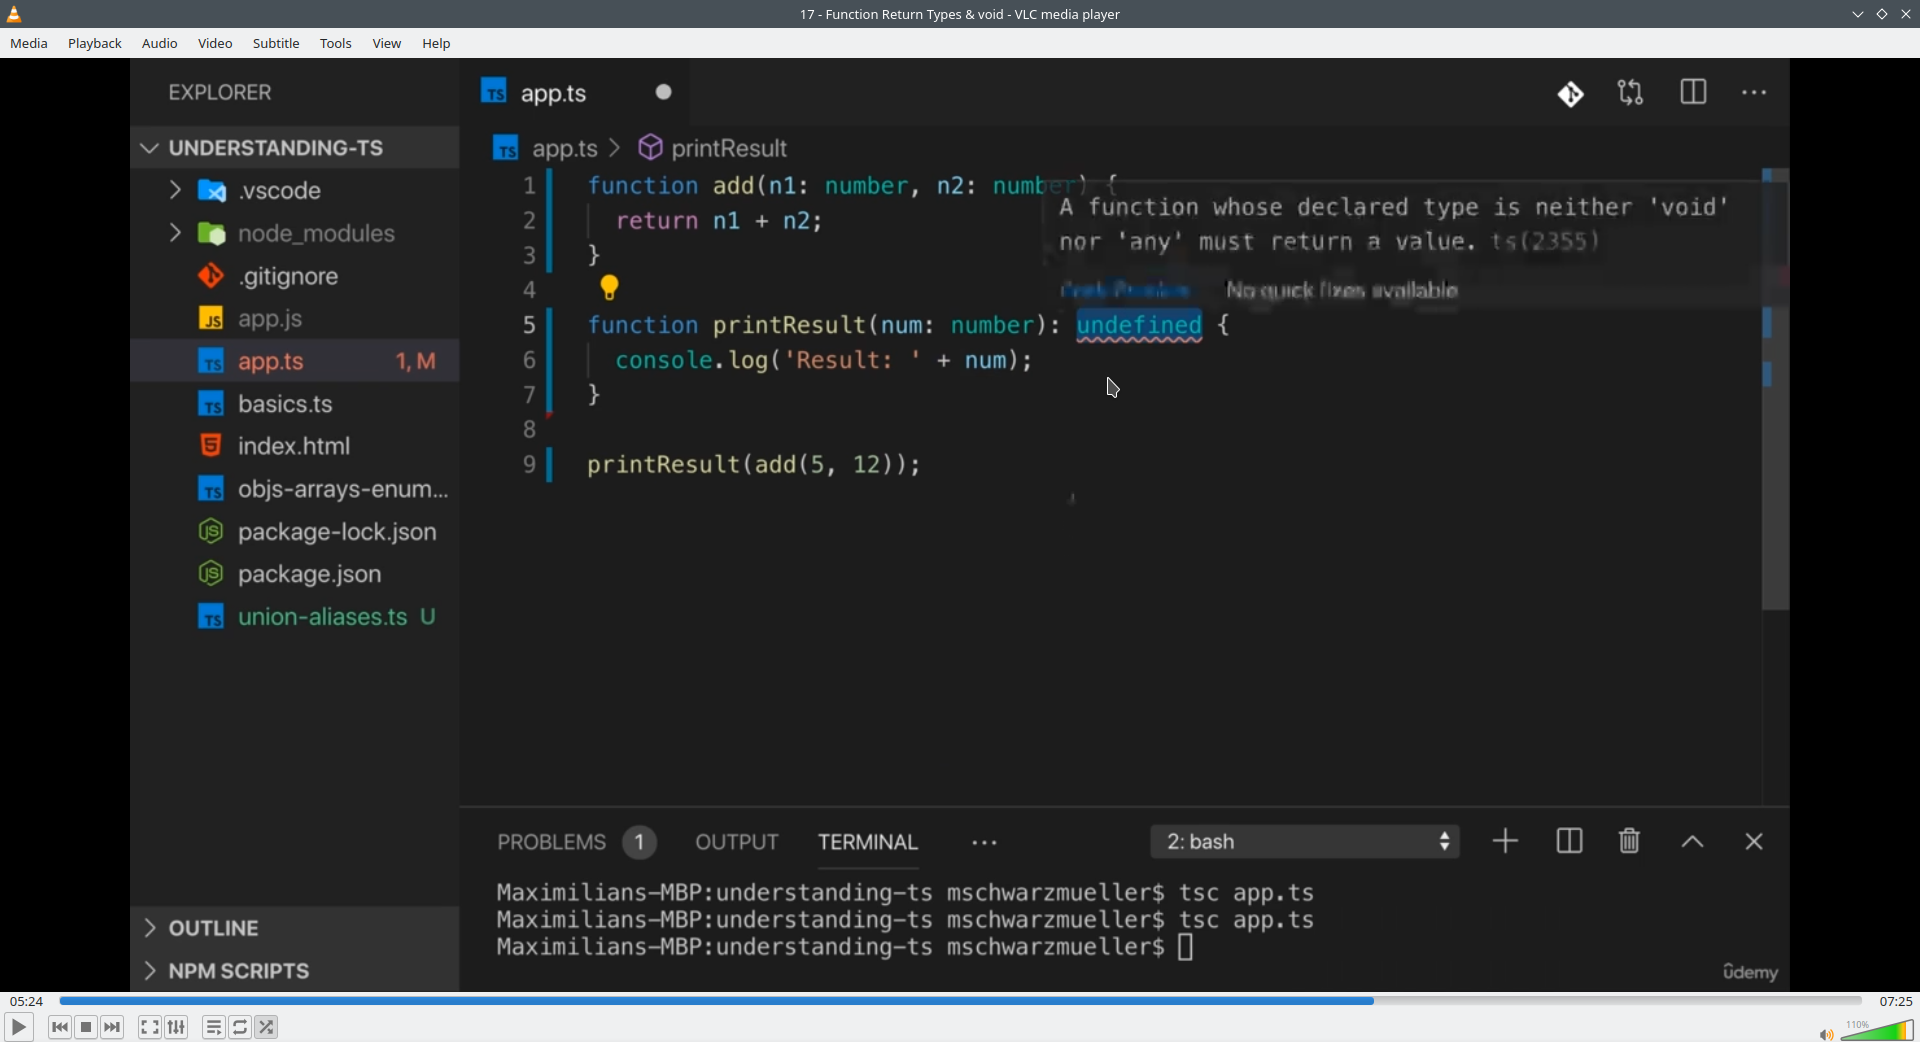The width and height of the screenshot is (1920, 1042).
Task: Toggle loop repeat mode
Action: coord(240,1027)
